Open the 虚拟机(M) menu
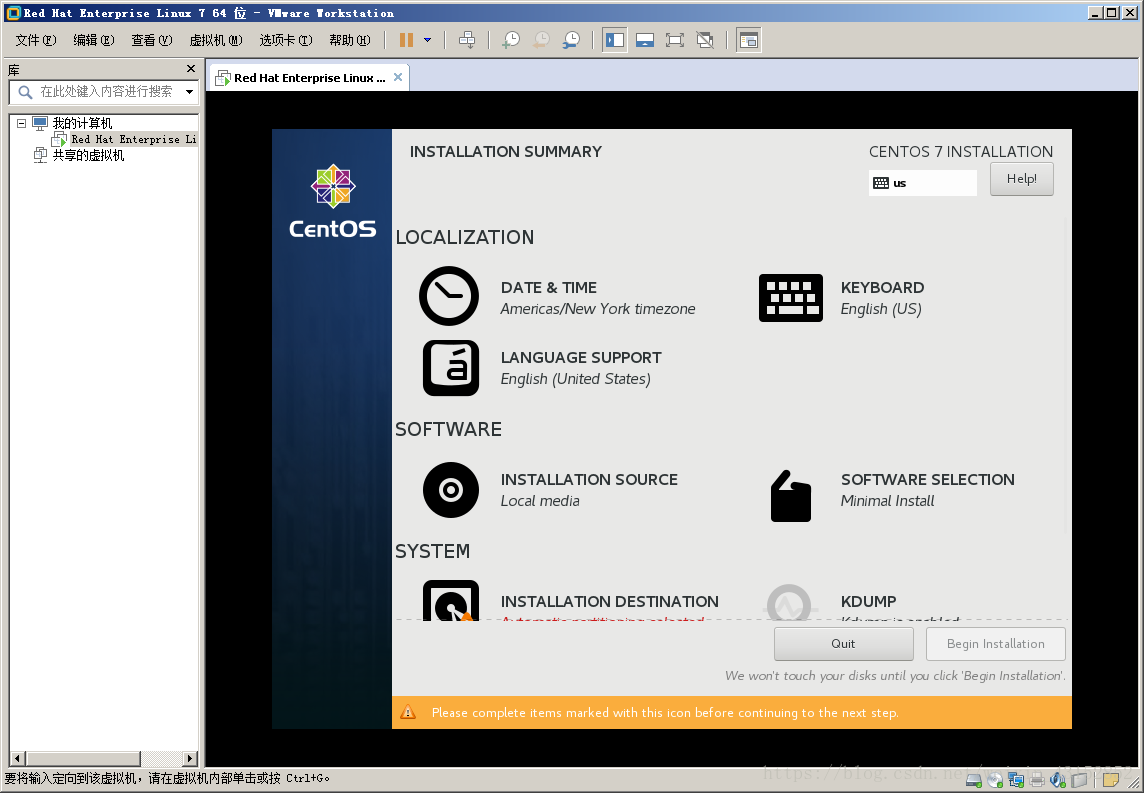Screen dimensions: 1144x793 216,40
